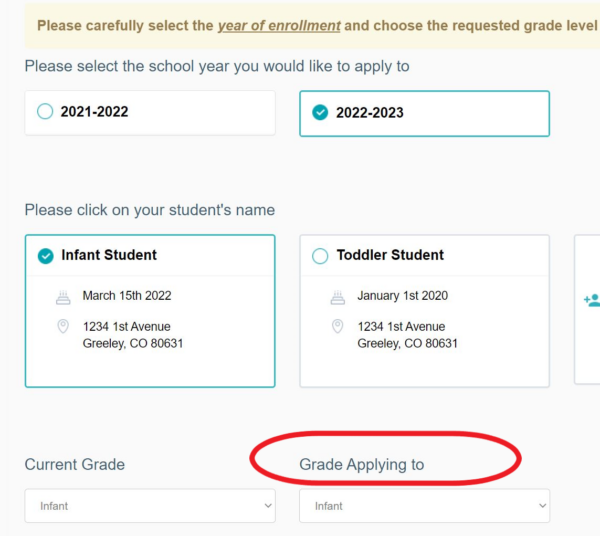Click birthday cake icon on Infant Student card
The height and width of the screenshot is (536, 600).
pos(64,297)
